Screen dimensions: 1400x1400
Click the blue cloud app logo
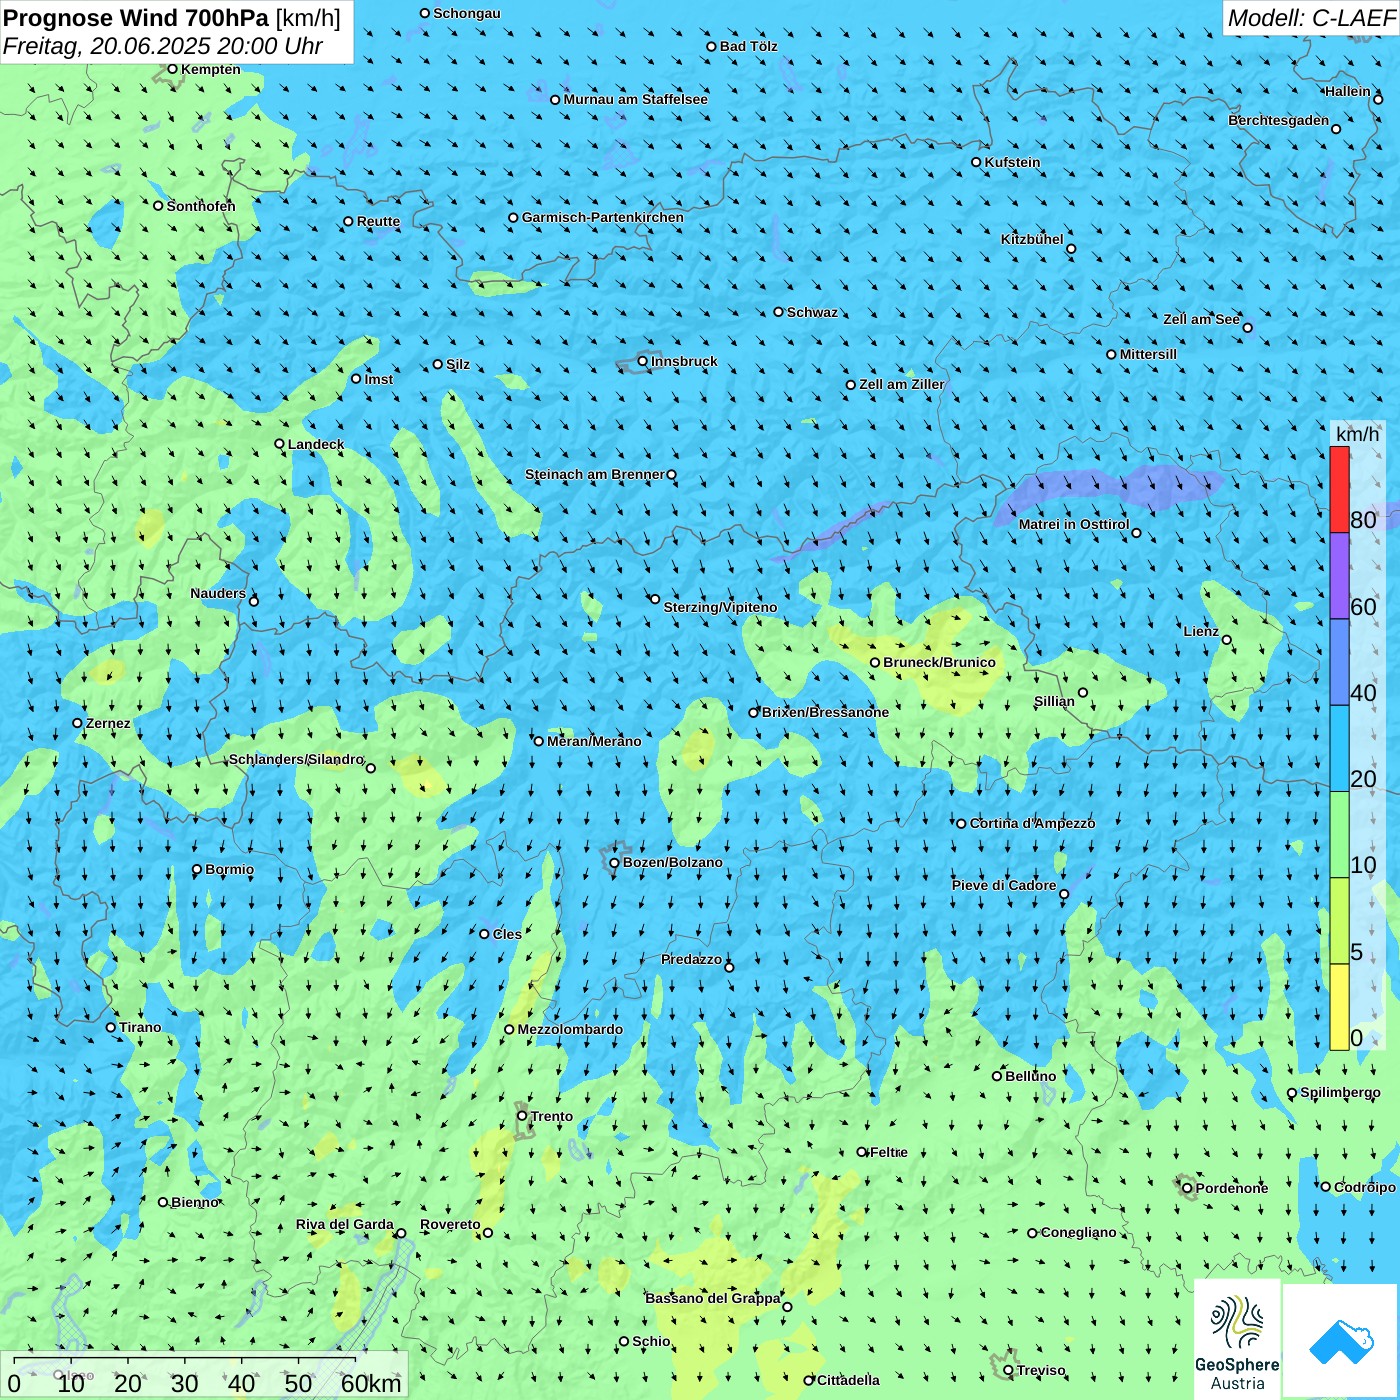pos(1341,1341)
